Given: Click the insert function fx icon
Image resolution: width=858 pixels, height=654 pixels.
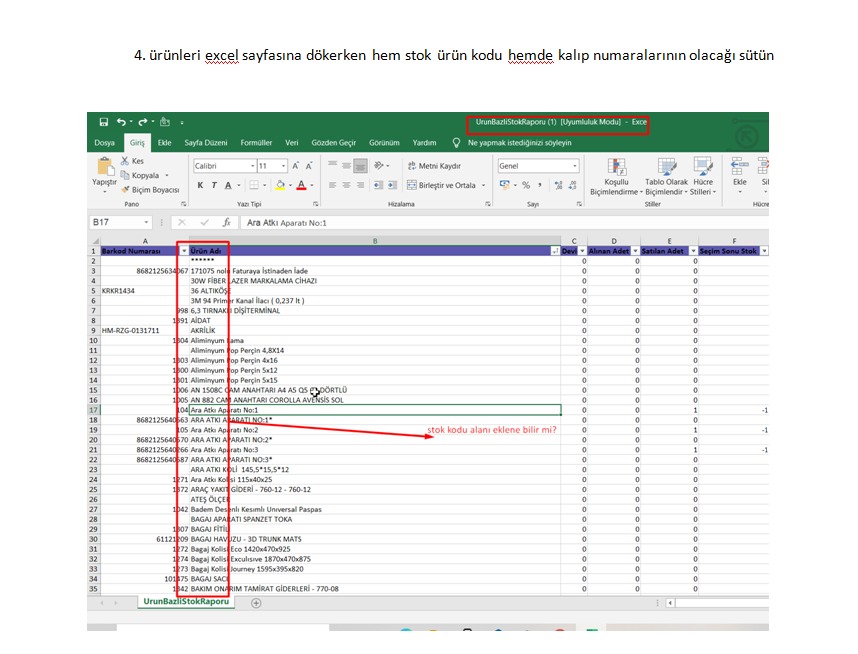Looking at the screenshot, I should tap(227, 223).
